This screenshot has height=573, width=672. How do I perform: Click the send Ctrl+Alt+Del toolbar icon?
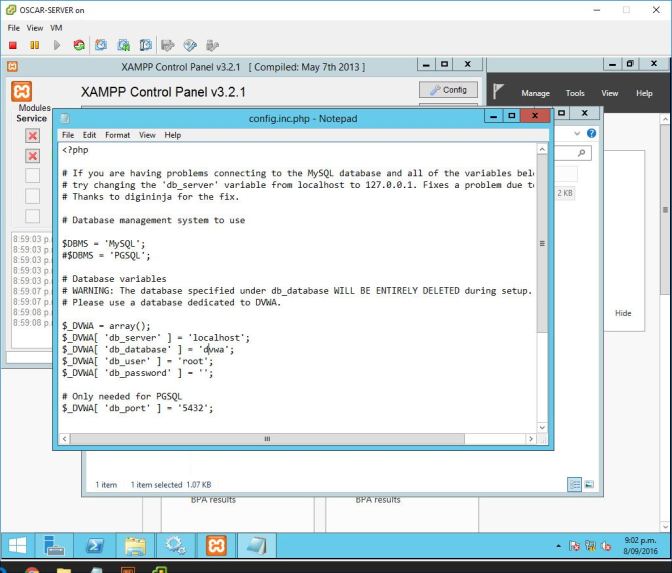point(168,45)
